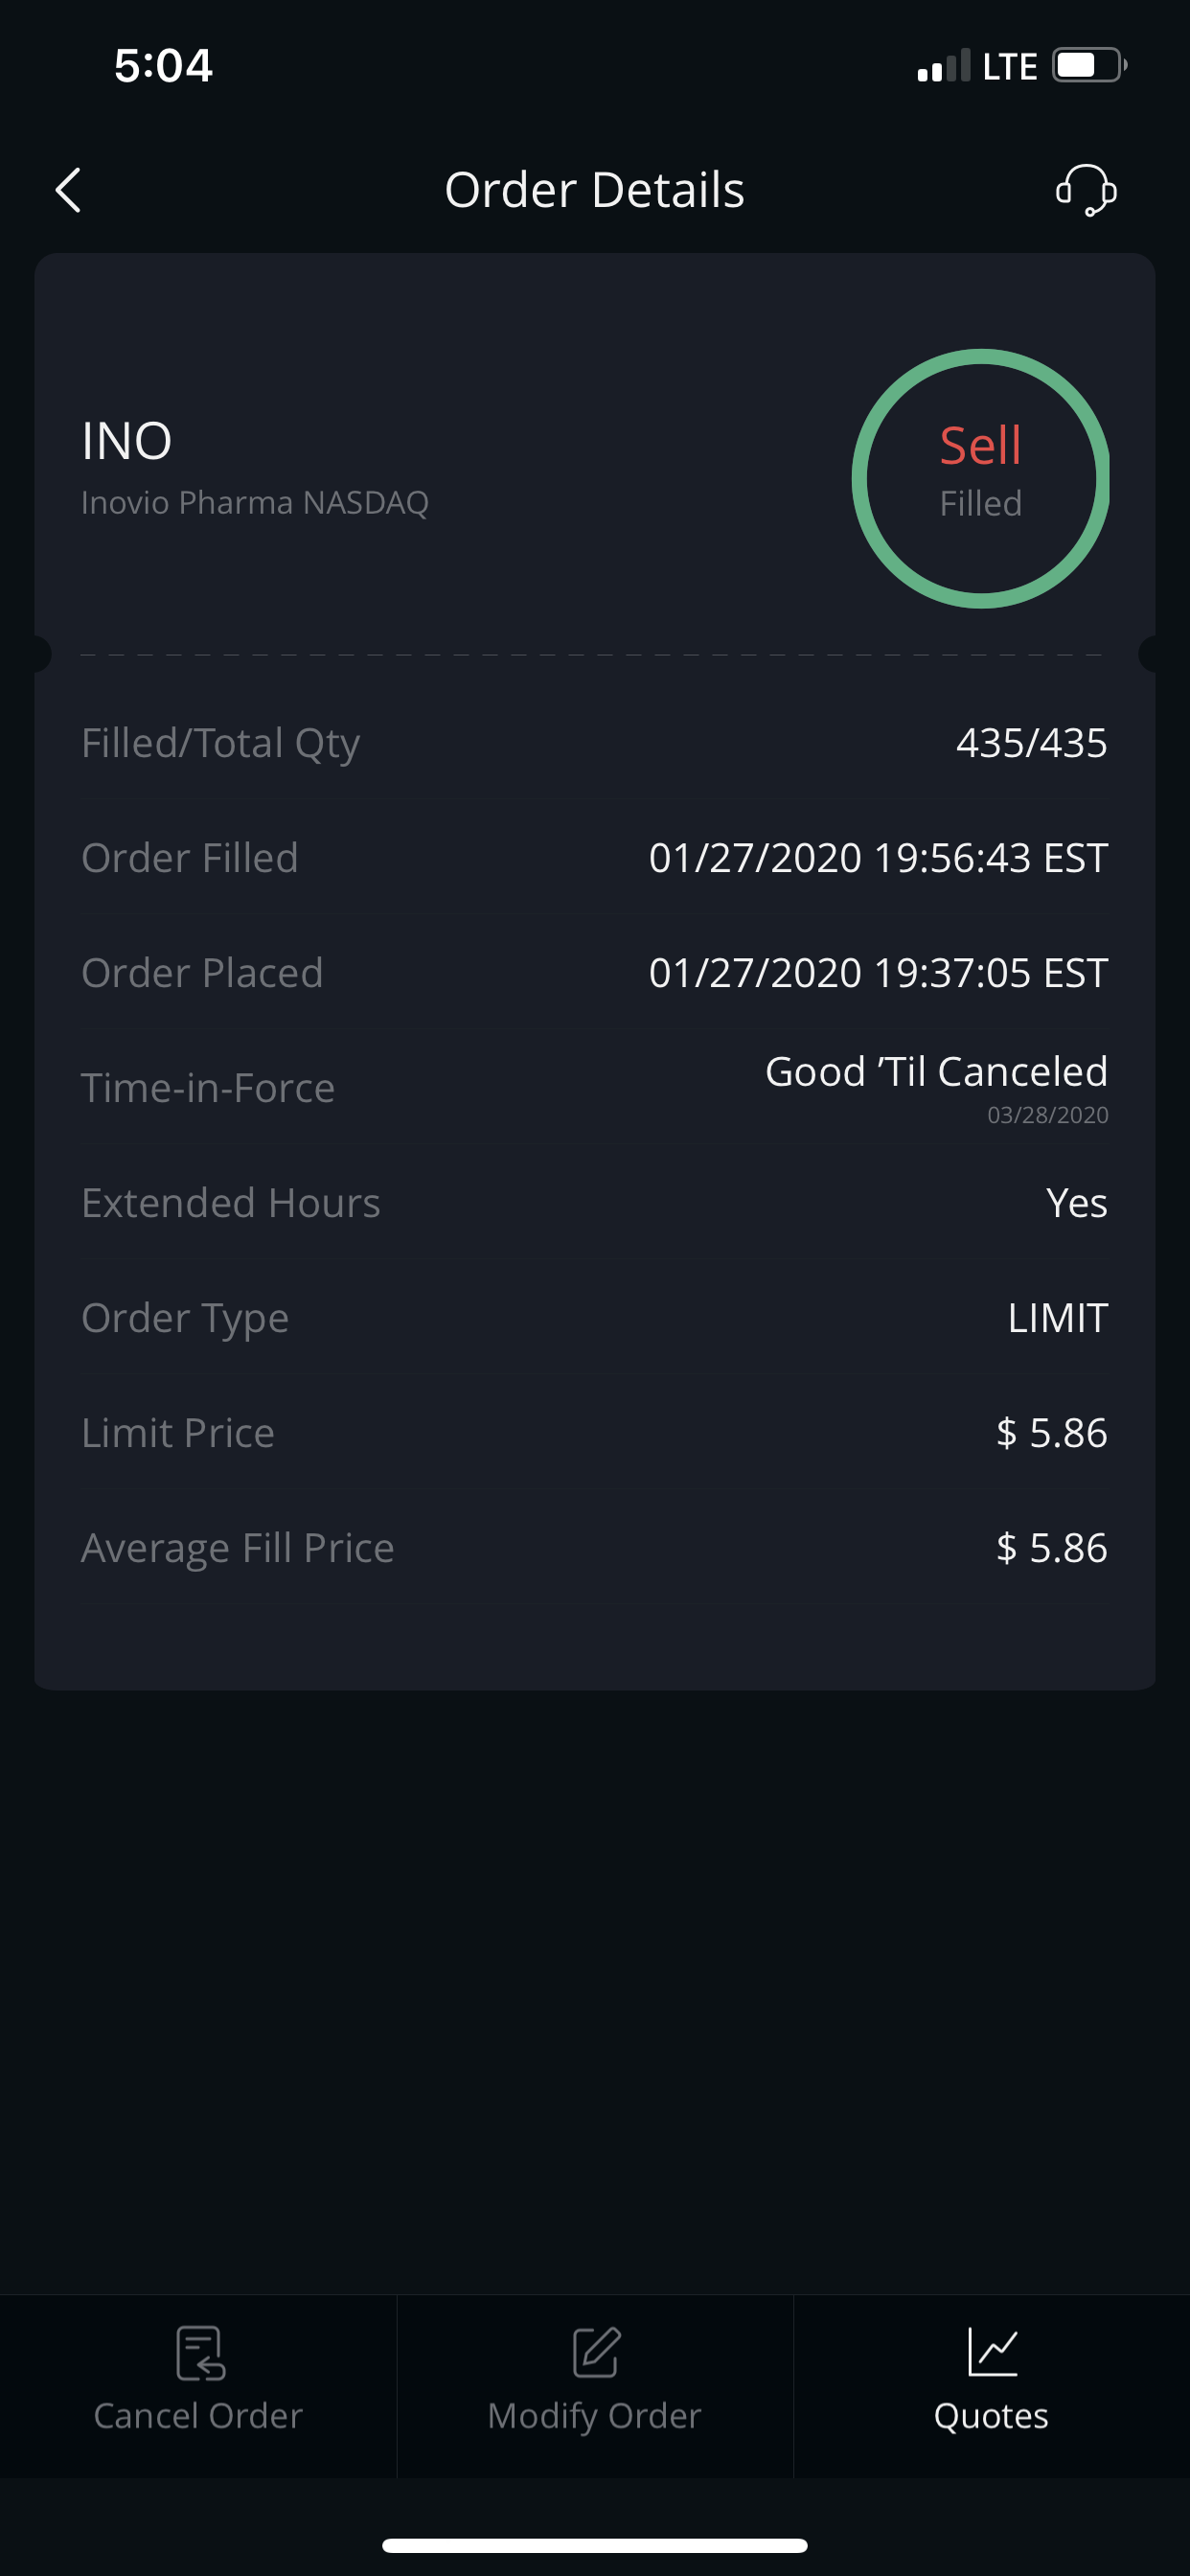Open the Quotes chart icon

[992, 2352]
